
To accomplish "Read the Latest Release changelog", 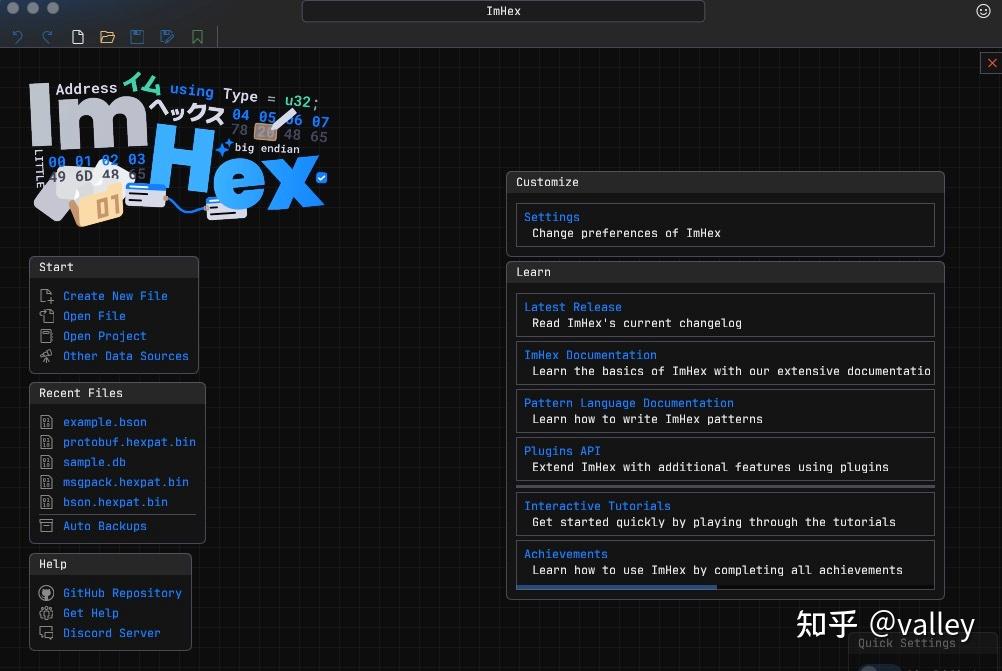I will click(x=573, y=306).
